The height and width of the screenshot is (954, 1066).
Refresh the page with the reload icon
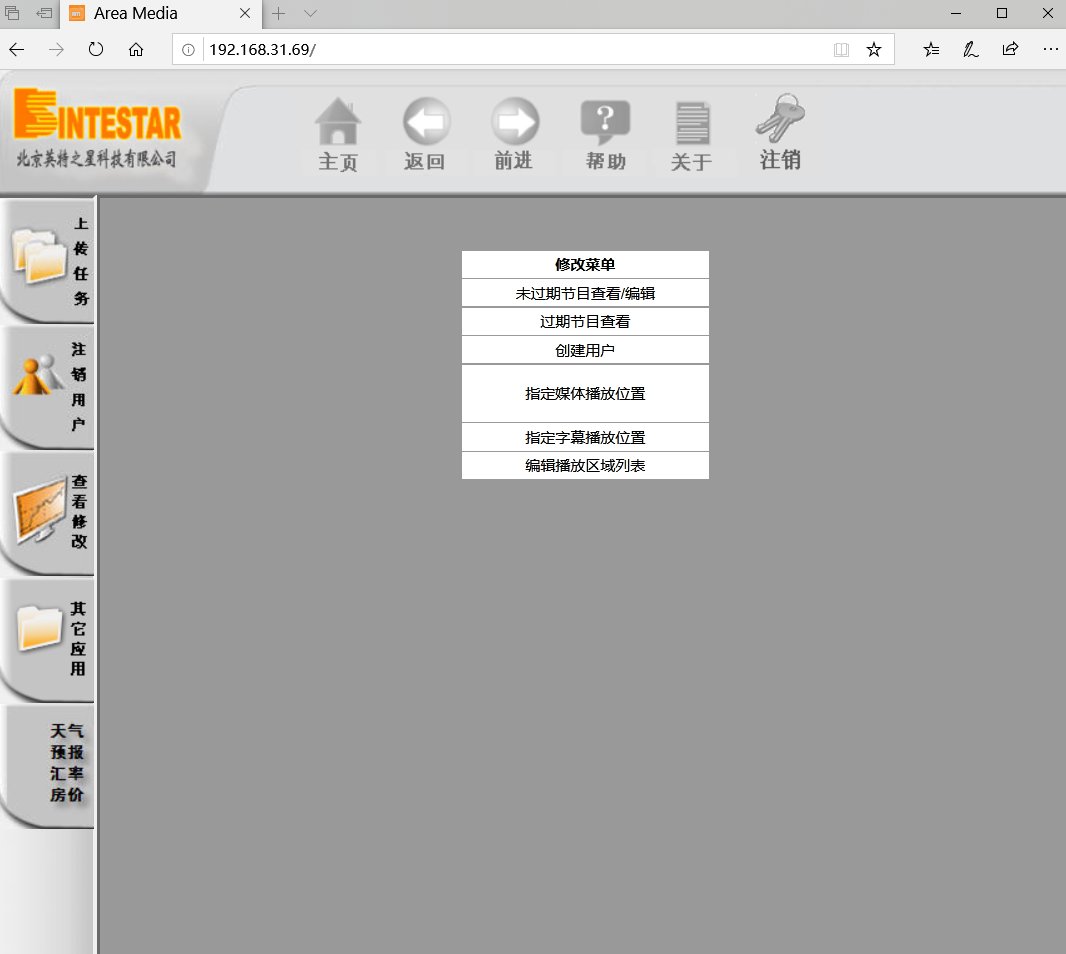pos(95,49)
